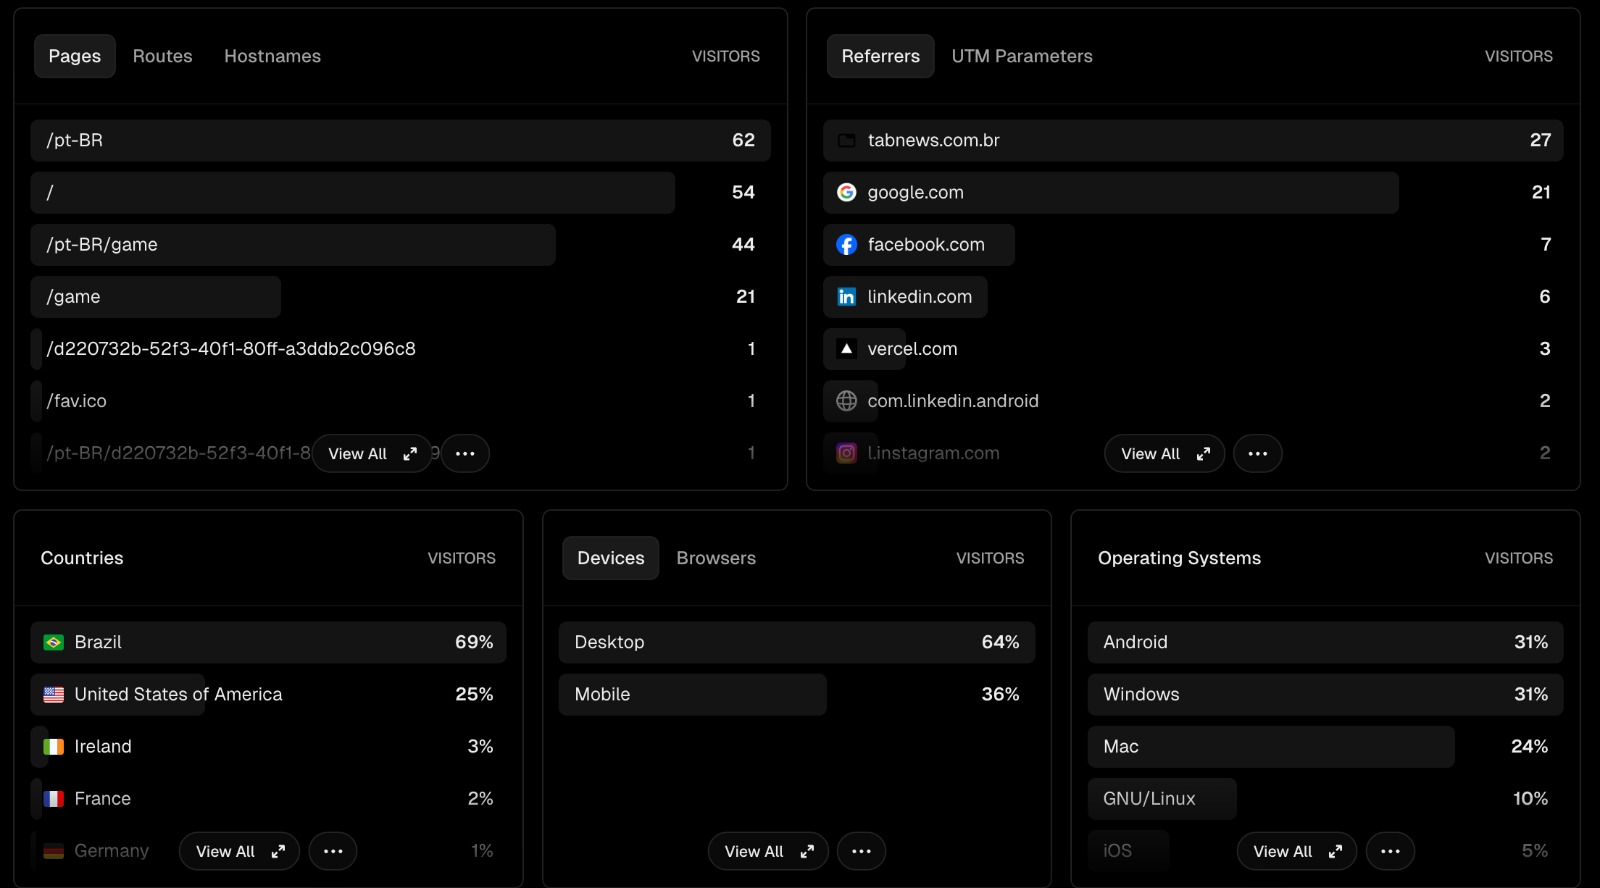Switch to the Browsers tab
This screenshot has height=888, width=1600.
[716, 558]
